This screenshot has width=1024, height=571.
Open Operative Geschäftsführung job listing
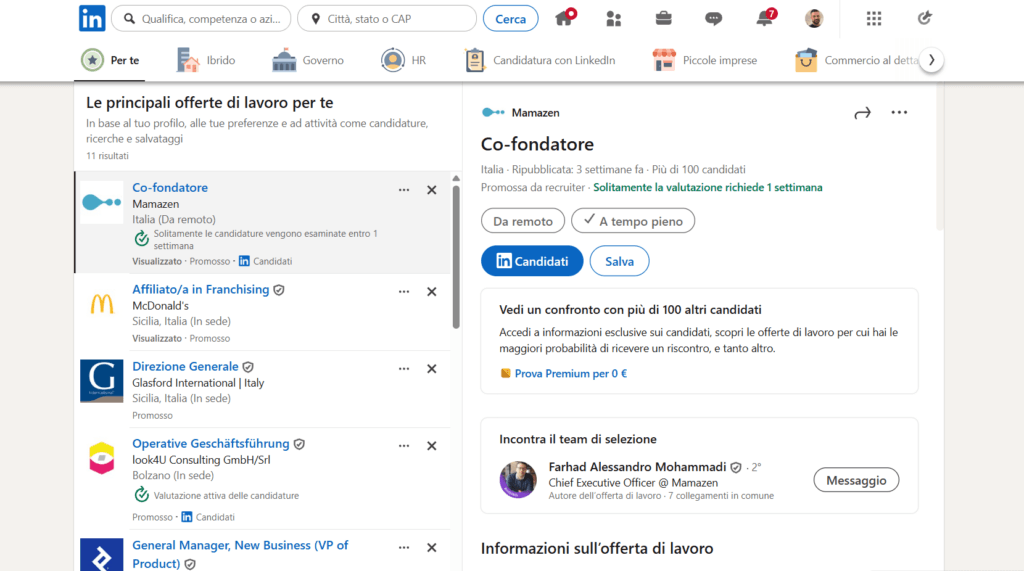[210, 444]
